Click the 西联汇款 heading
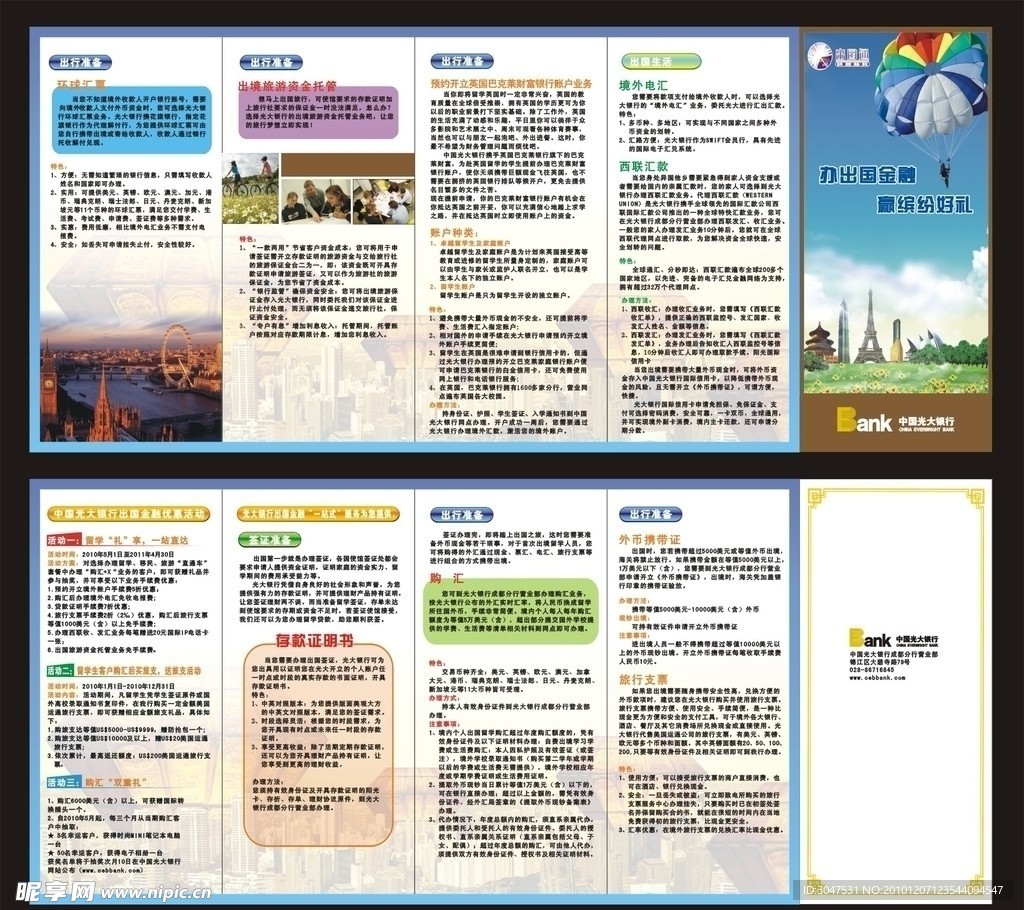The image size is (1024, 910). (x=643, y=167)
